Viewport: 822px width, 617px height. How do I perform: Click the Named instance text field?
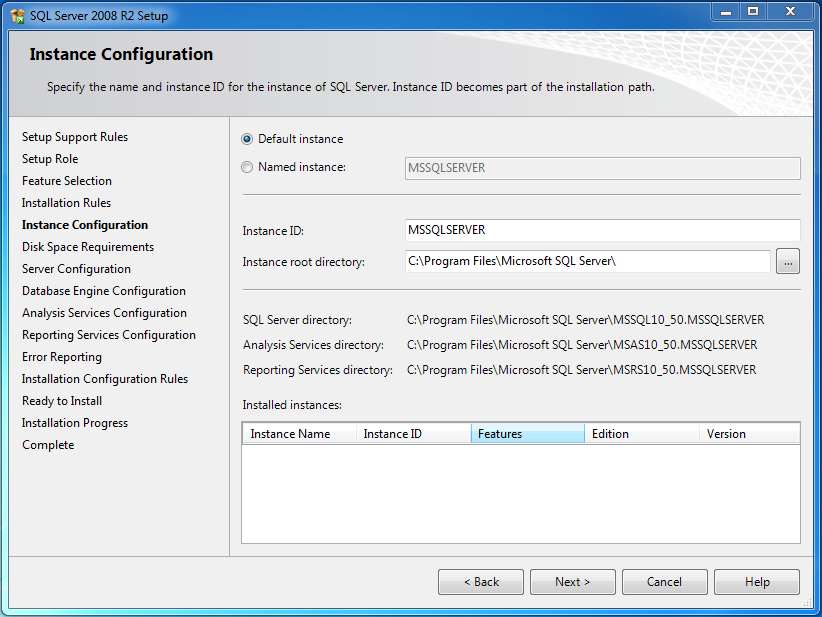pyautogui.click(x=602, y=168)
